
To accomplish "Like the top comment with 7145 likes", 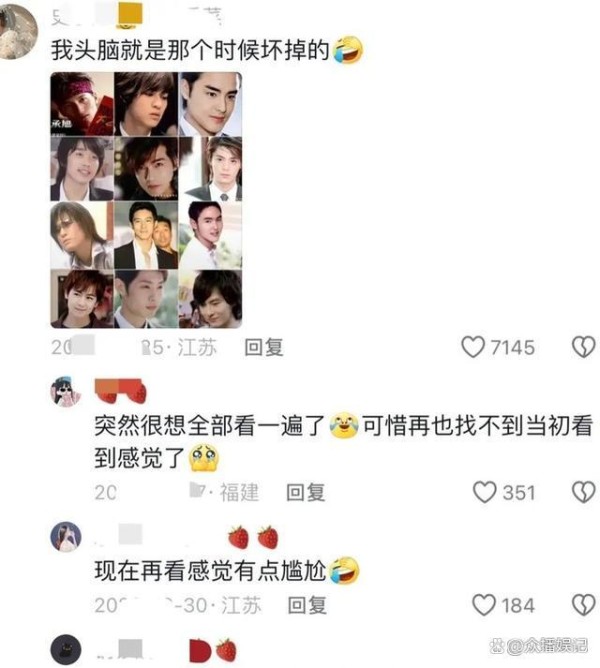I will (473, 347).
